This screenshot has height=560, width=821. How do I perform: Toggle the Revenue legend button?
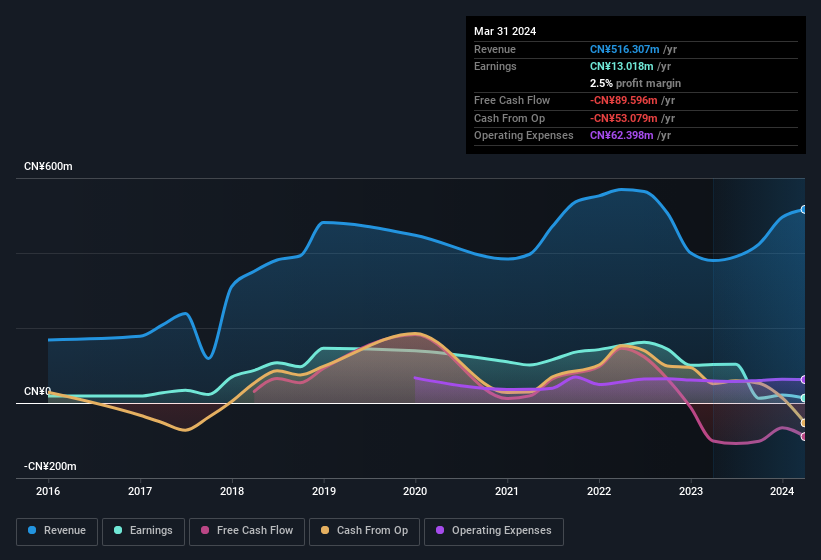(57, 532)
